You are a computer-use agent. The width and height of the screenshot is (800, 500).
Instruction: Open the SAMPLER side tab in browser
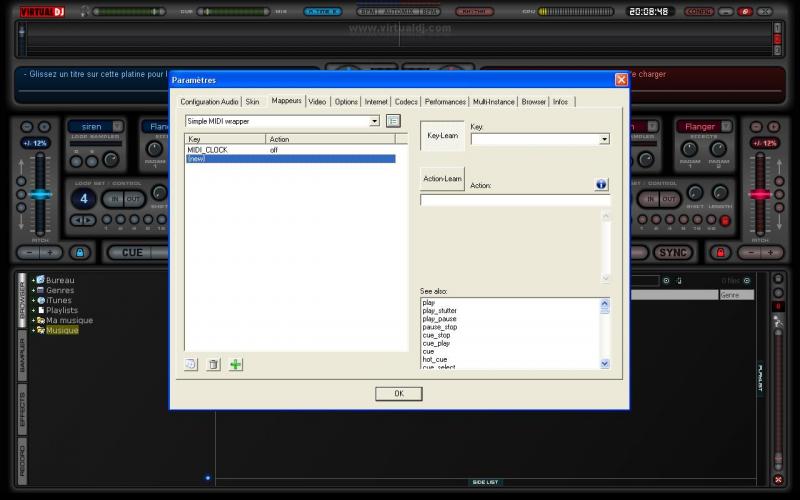(22, 356)
